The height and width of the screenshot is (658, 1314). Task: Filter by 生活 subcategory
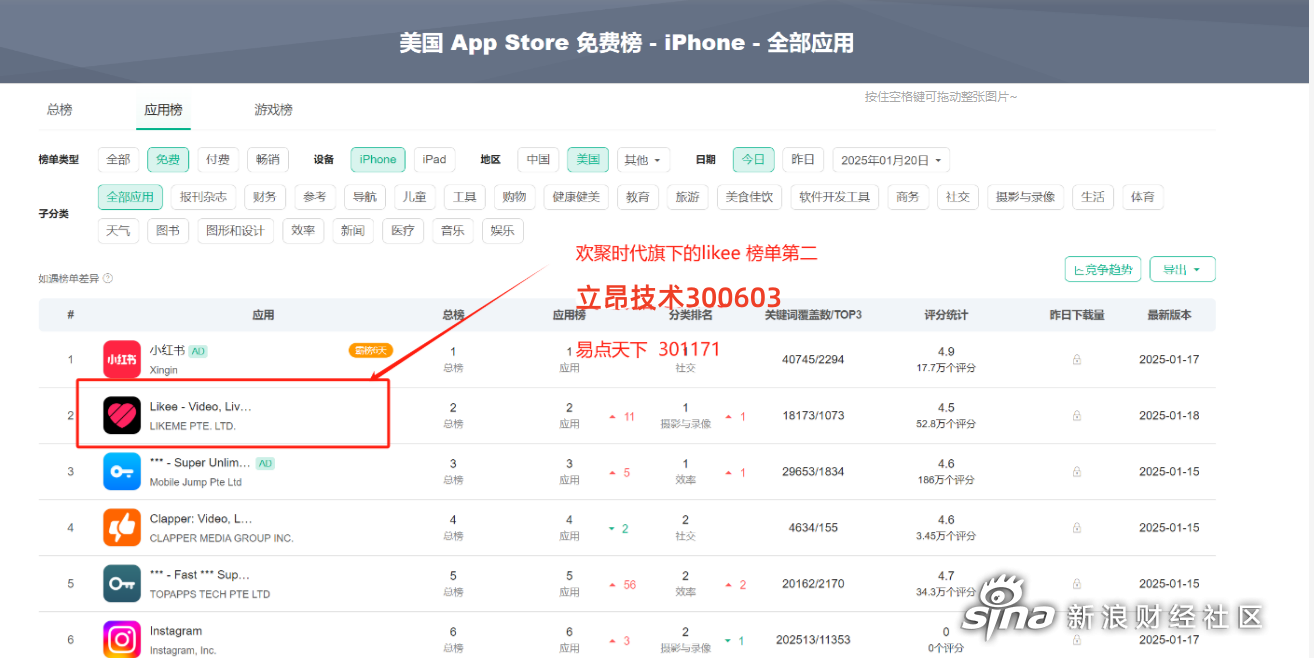pyautogui.click(x=1093, y=197)
